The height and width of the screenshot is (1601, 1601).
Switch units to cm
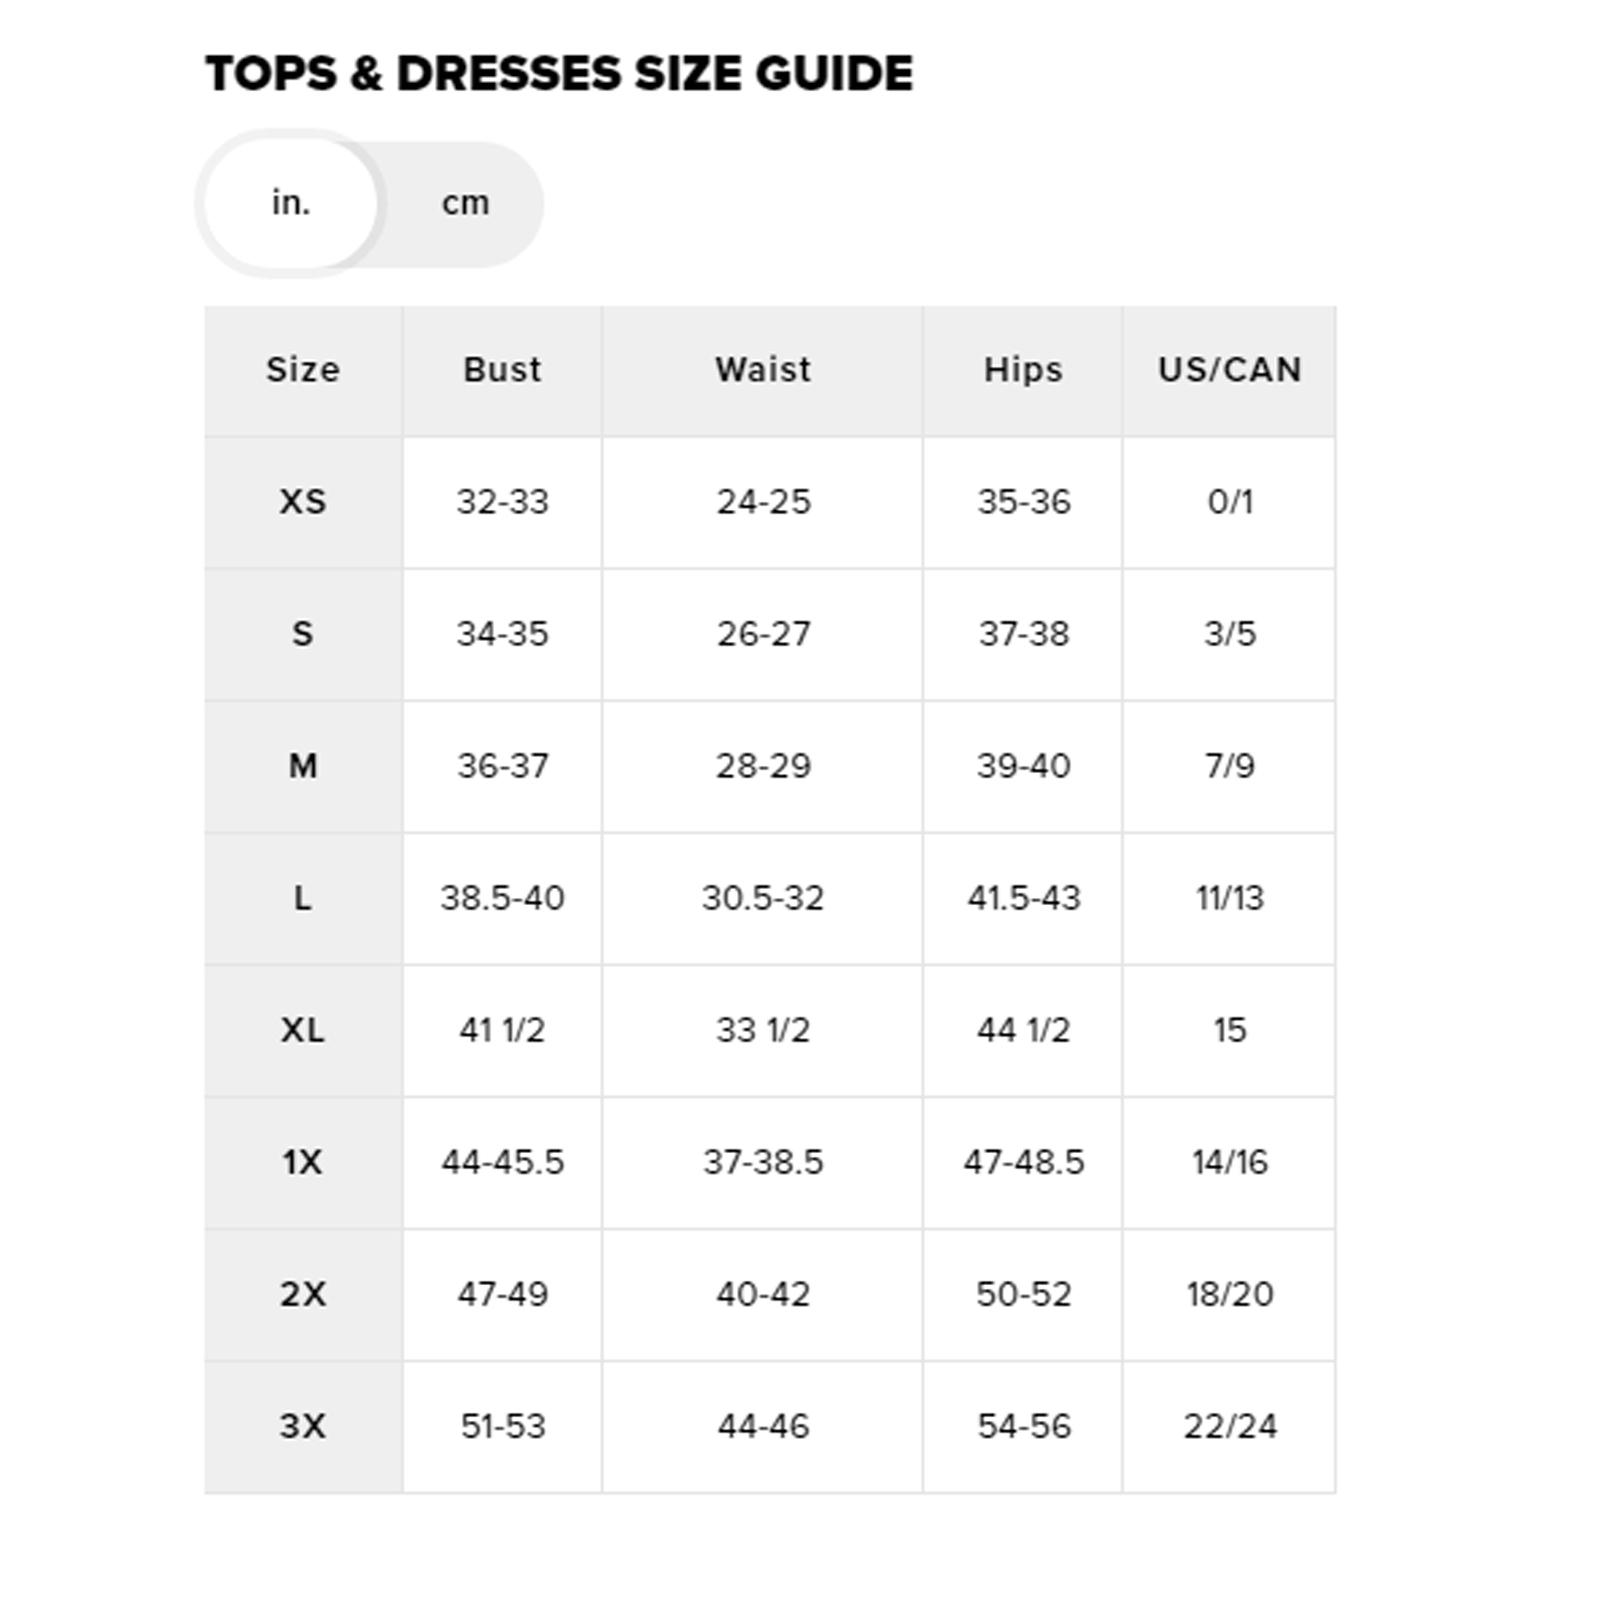465,203
